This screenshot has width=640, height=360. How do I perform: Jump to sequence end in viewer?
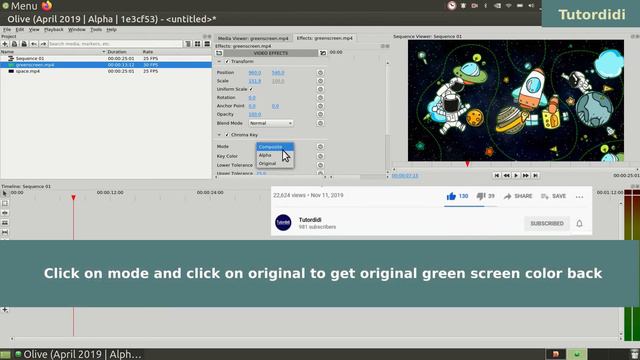536,176
